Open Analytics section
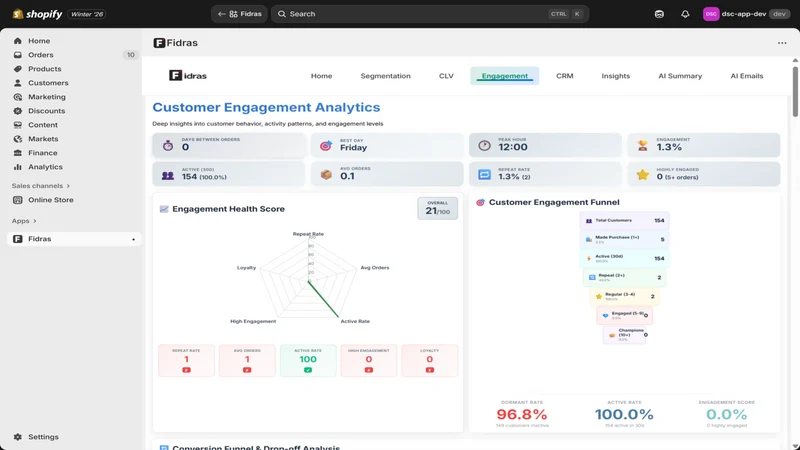Screen dimensions: 800x450 tap(45, 167)
